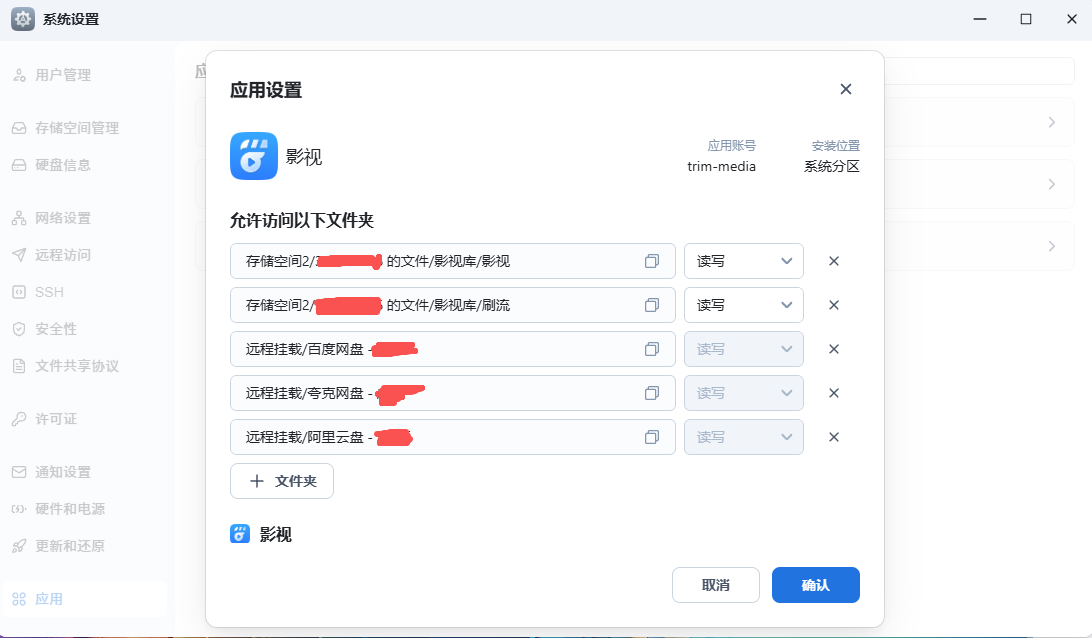Image resolution: width=1092 pixels, height=638 pixels.
Task: Click the 系统设置 gear icon in title bar
Action: tap(23, 19)
